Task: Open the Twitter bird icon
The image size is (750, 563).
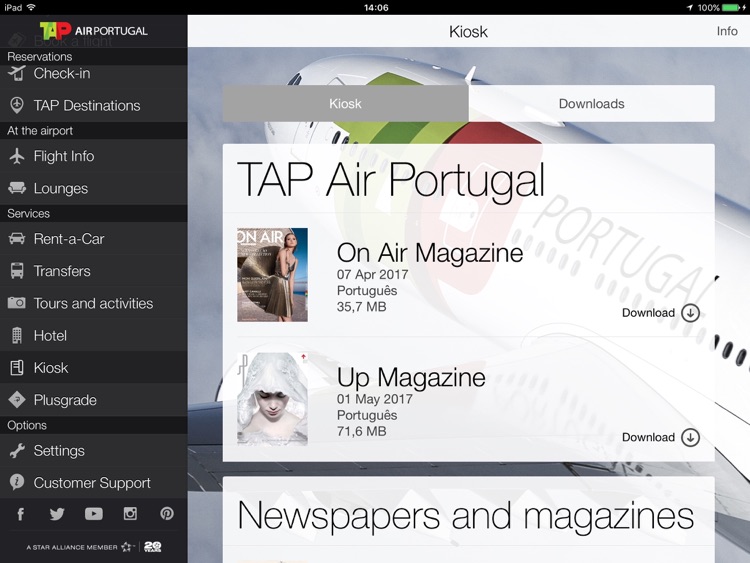Action: coord(57,514)
